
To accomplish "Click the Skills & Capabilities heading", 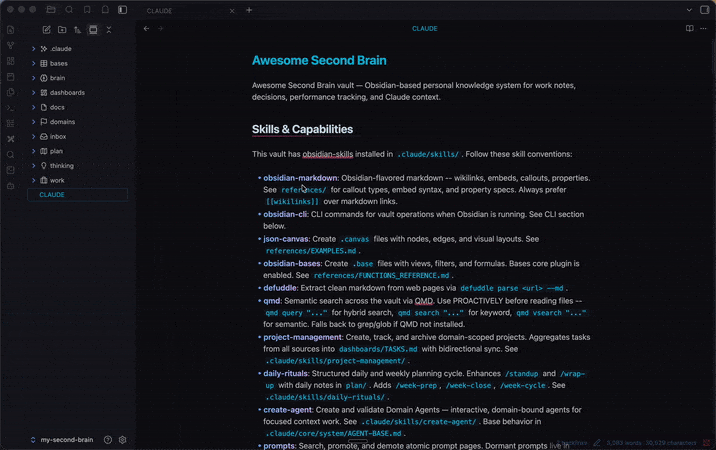I will pyautogui.click(x=302, y=129).
